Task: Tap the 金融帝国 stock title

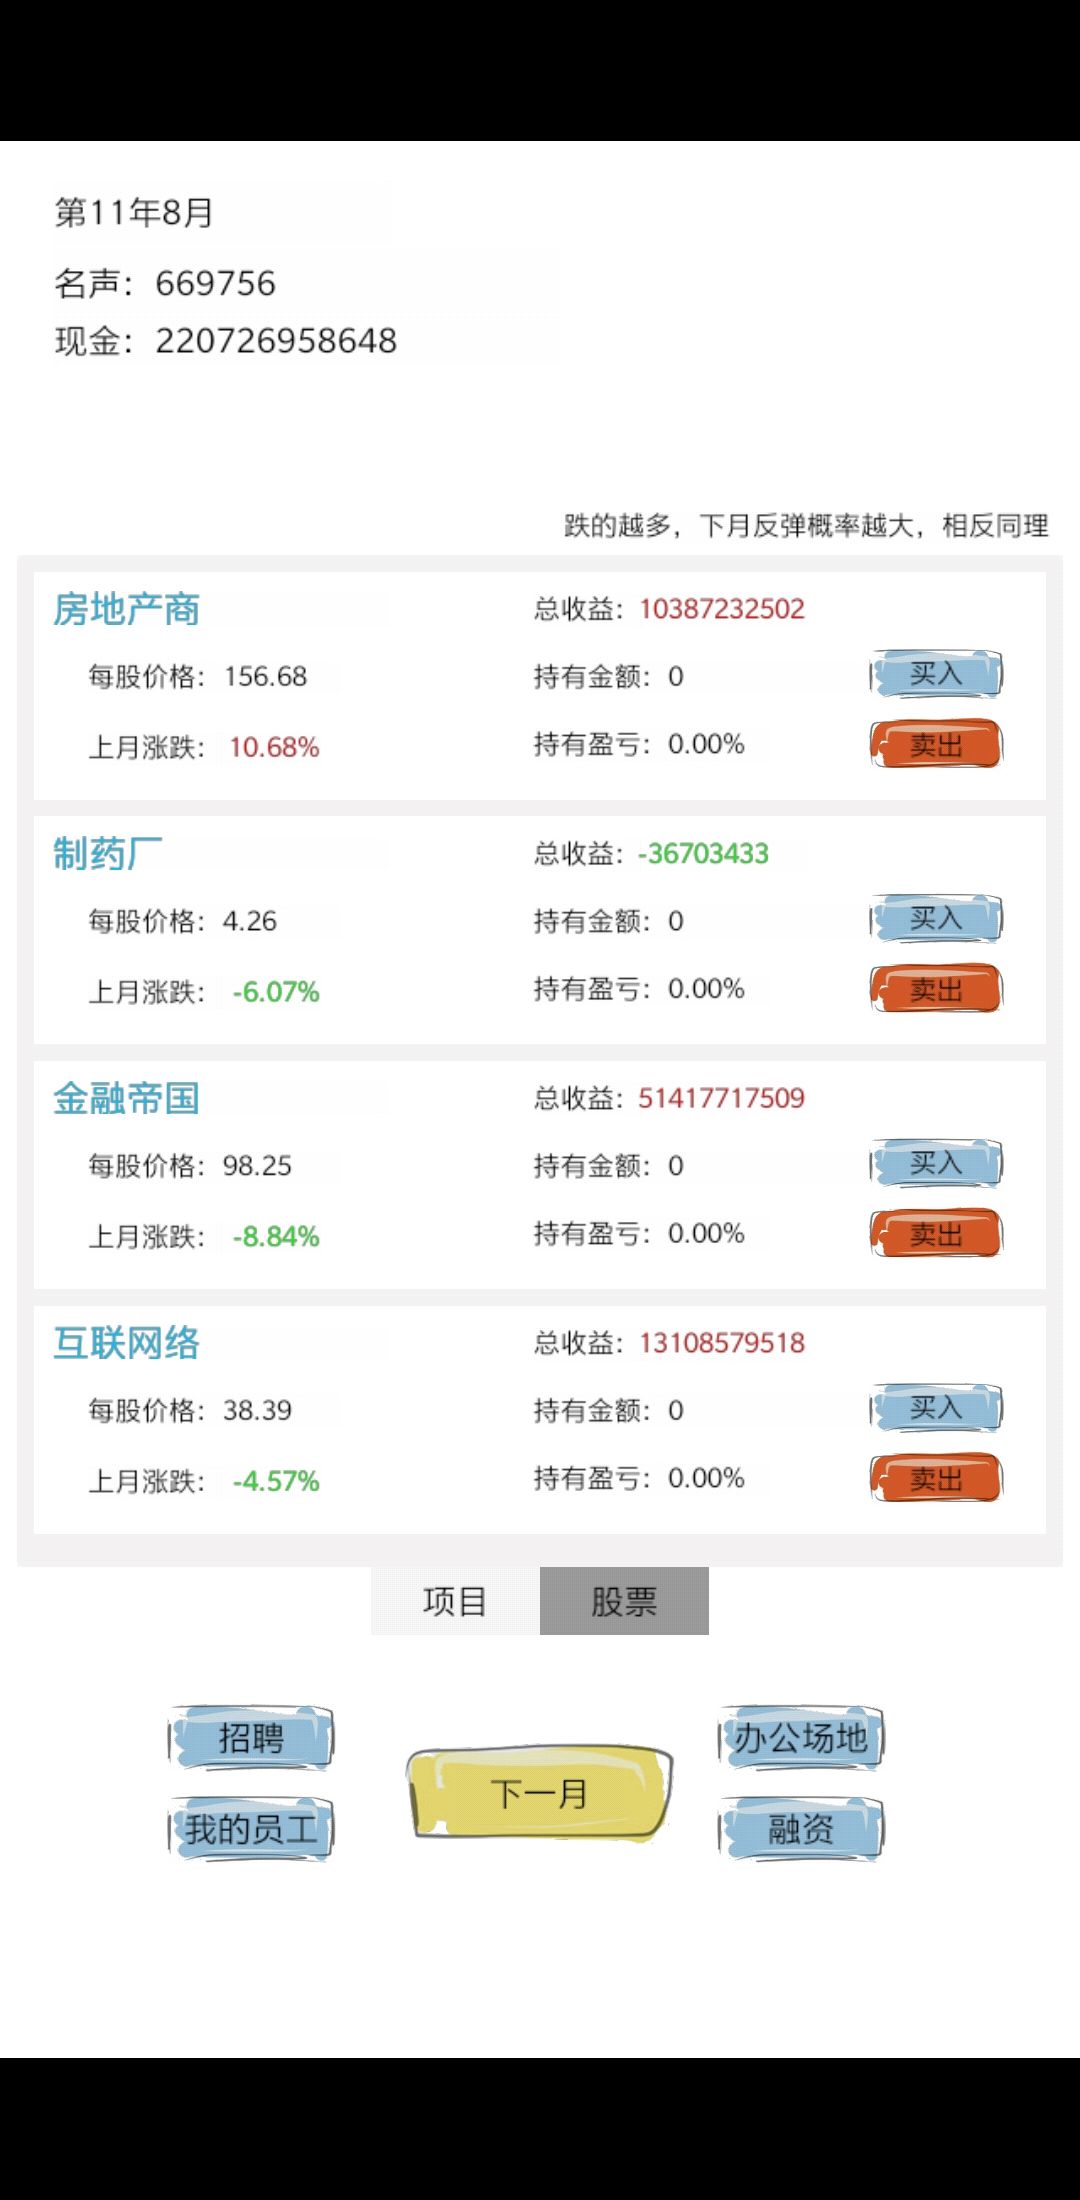Action: pyautogui.click(x=127, y=1098)
